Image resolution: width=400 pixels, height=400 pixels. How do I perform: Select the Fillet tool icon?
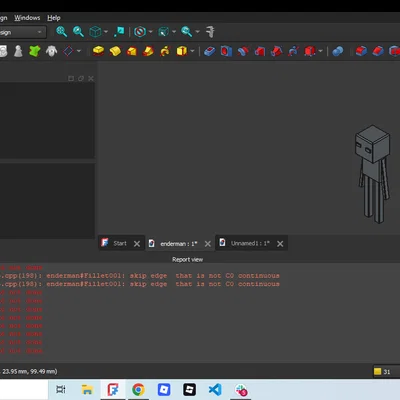coord(361,51)
